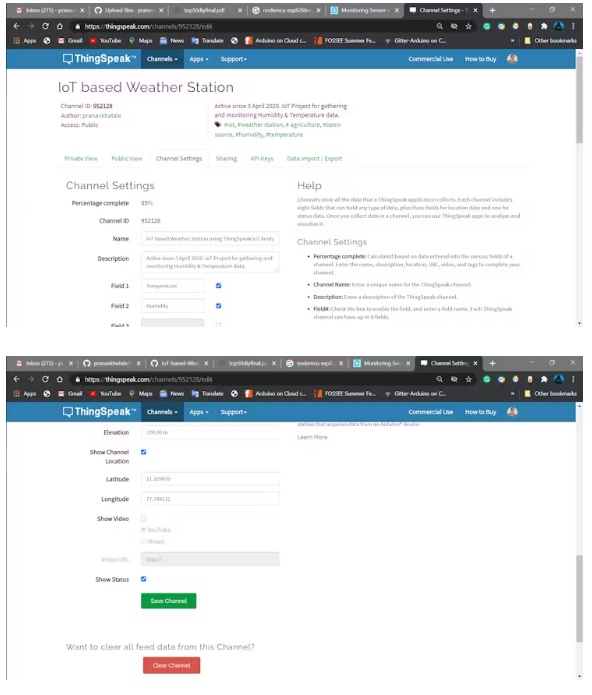Uncheck the Show Status checkbox
Image resolution: width=592 pixels, height=695 pixels.
pos(144,579)
